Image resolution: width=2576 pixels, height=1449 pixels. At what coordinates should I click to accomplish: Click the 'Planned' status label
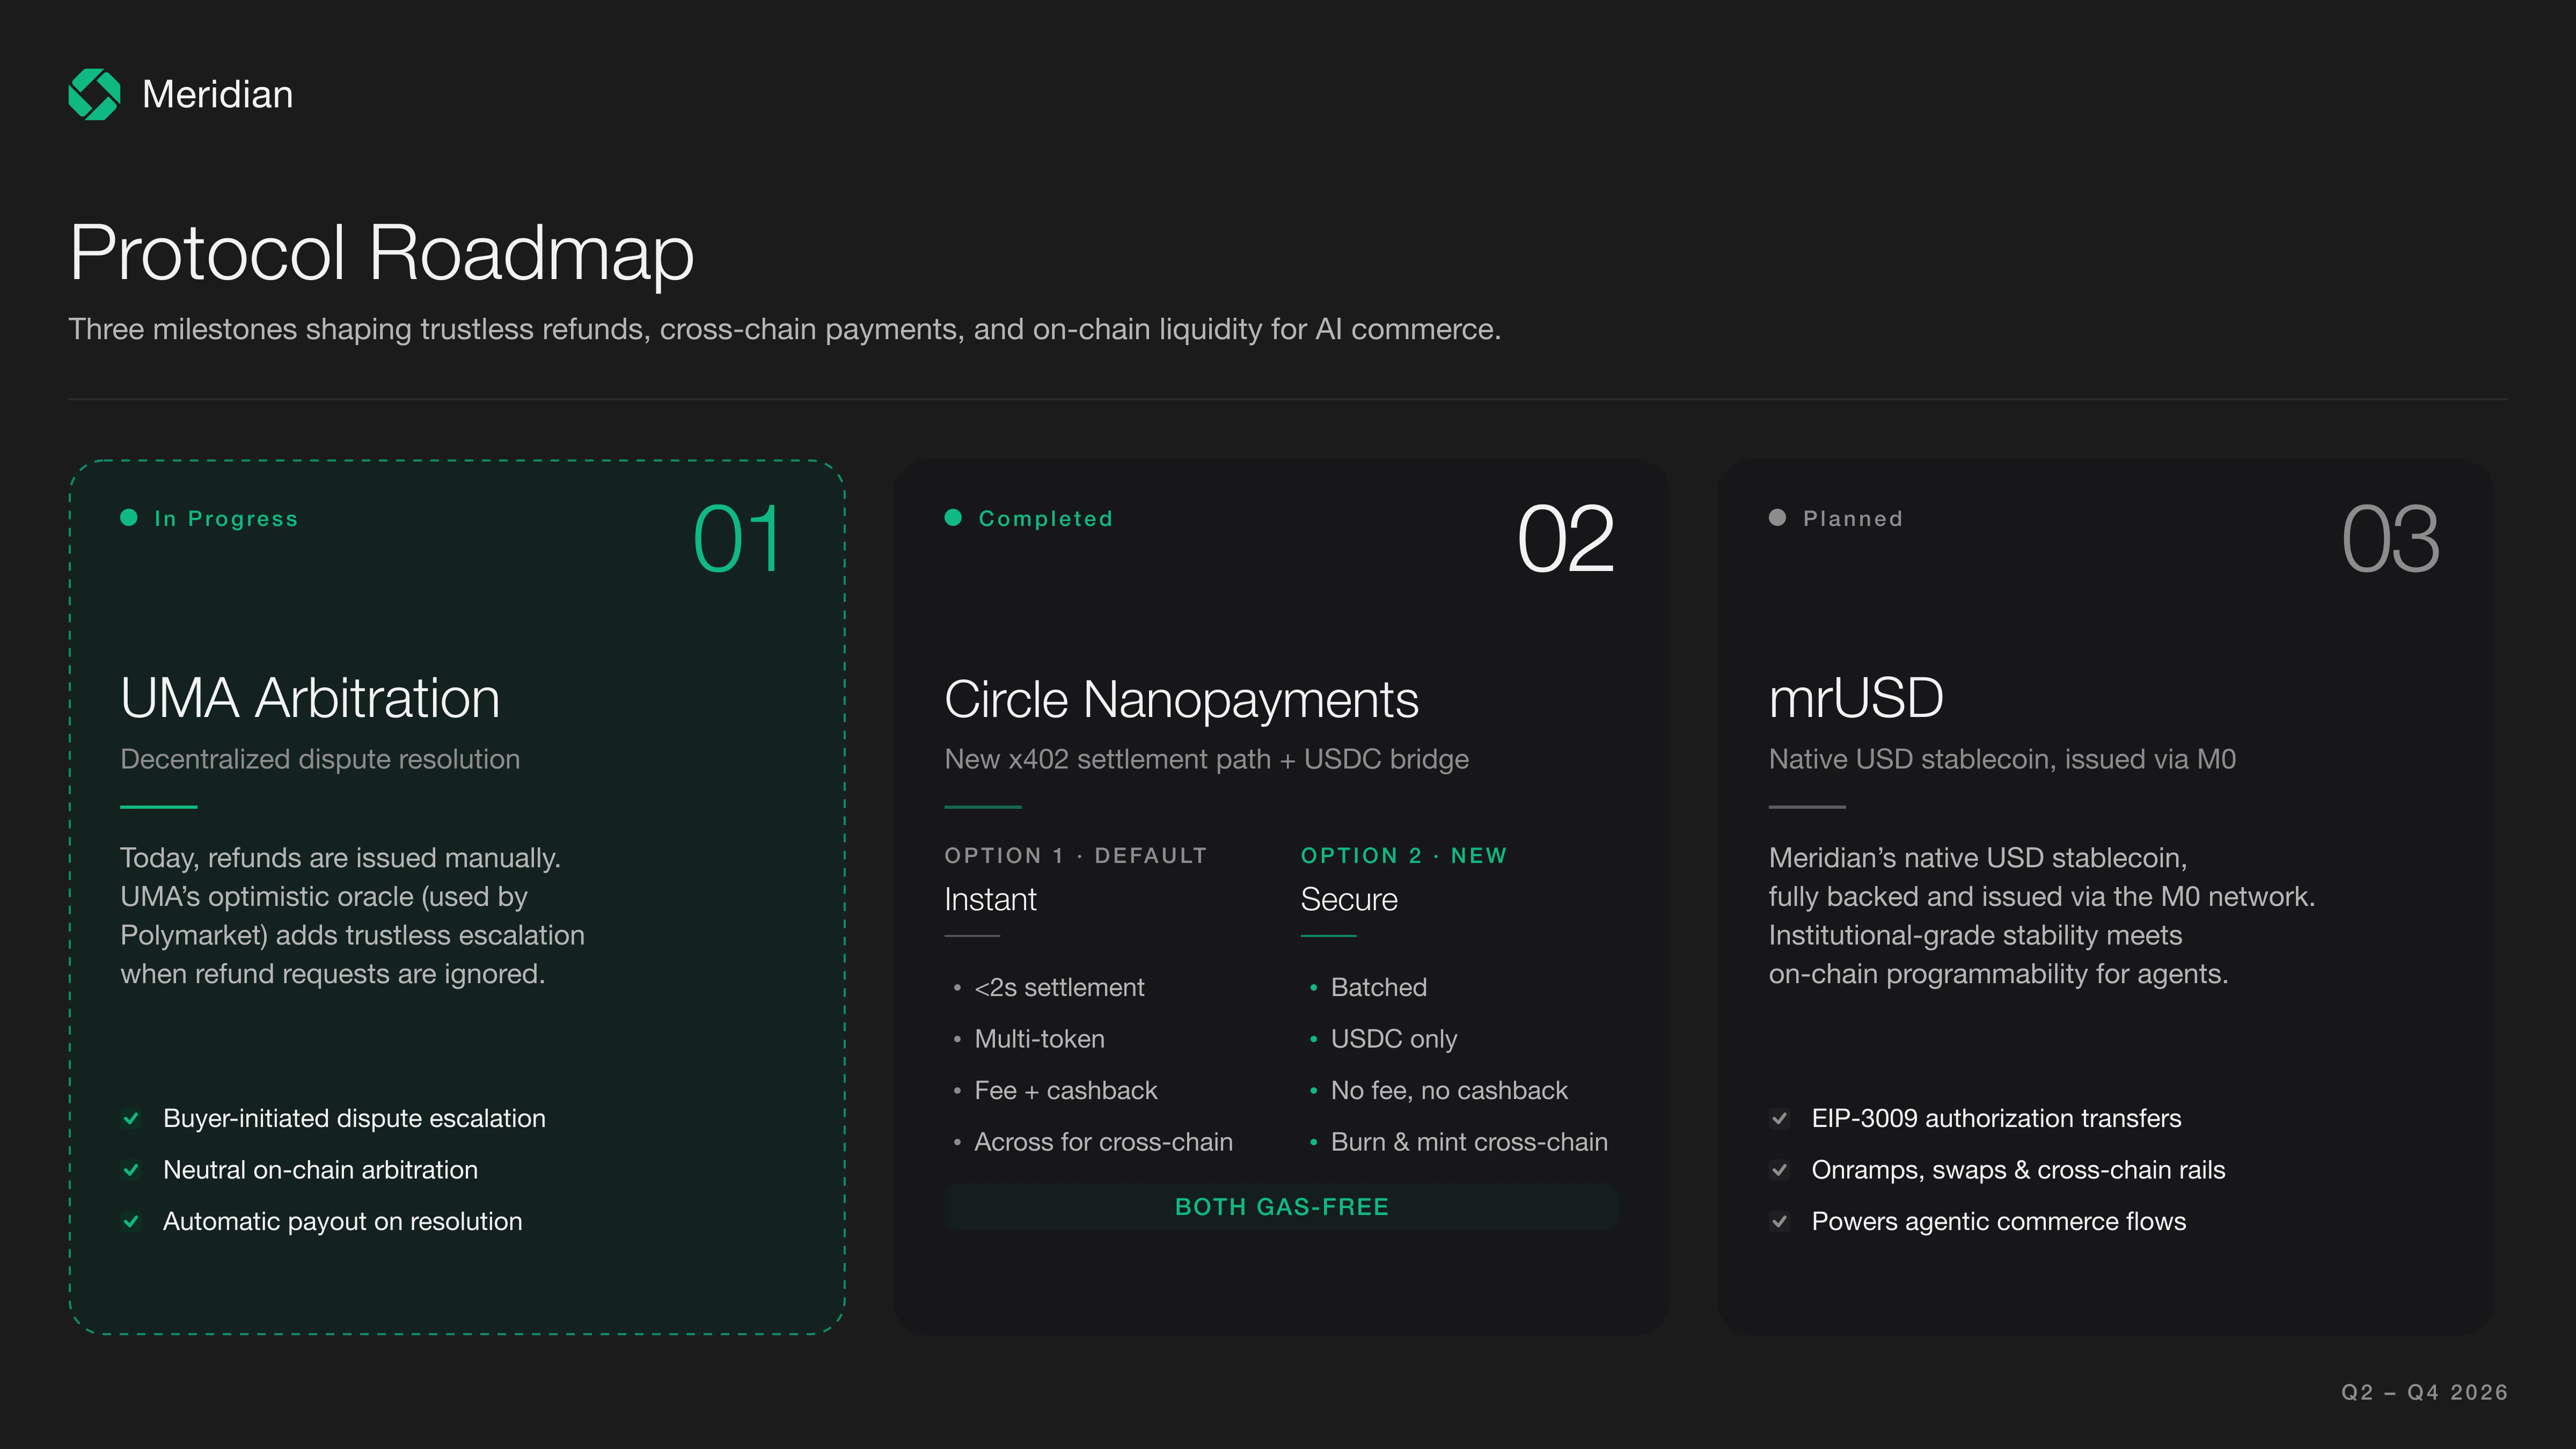point(1852,518)
